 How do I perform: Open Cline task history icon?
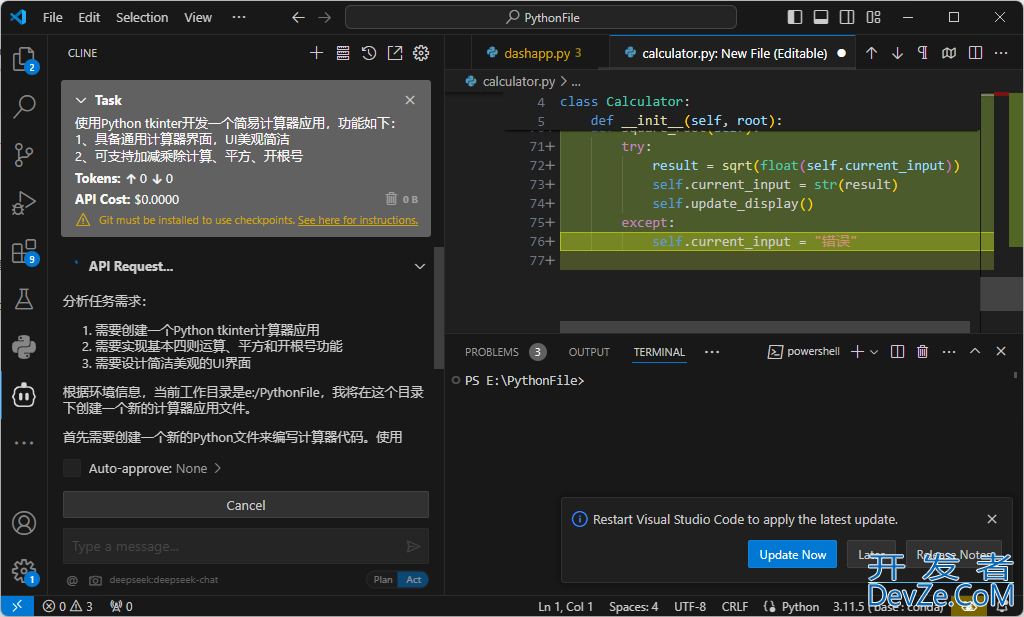[x=369, y=53]
